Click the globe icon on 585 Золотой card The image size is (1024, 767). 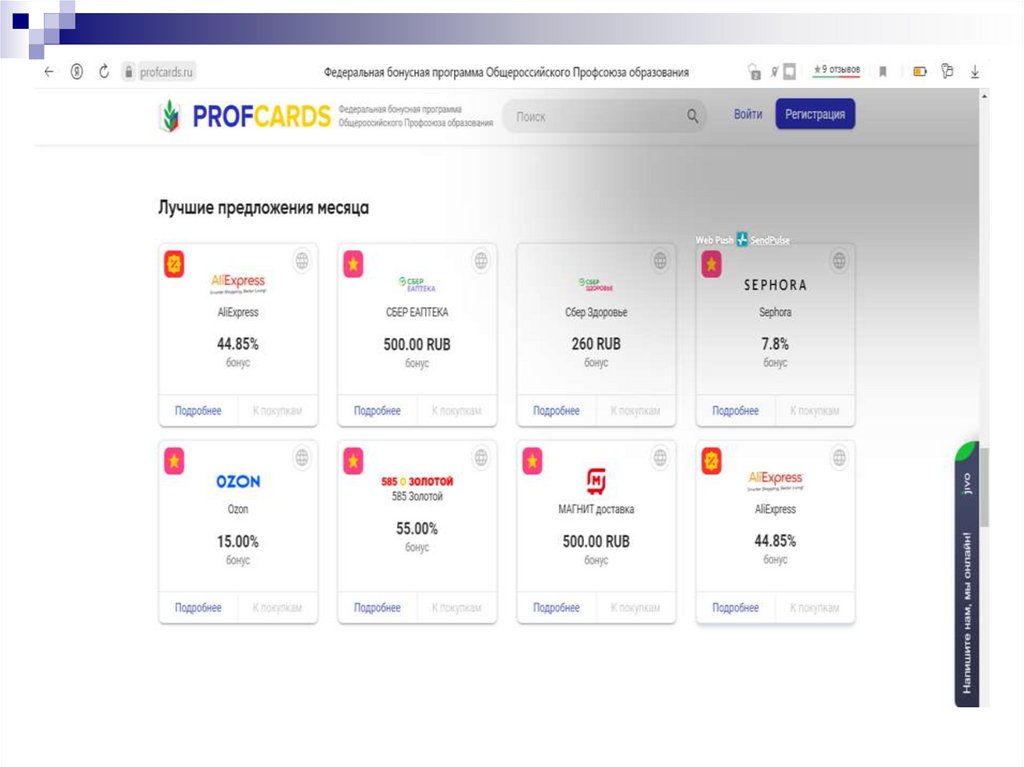pos(481,457)
